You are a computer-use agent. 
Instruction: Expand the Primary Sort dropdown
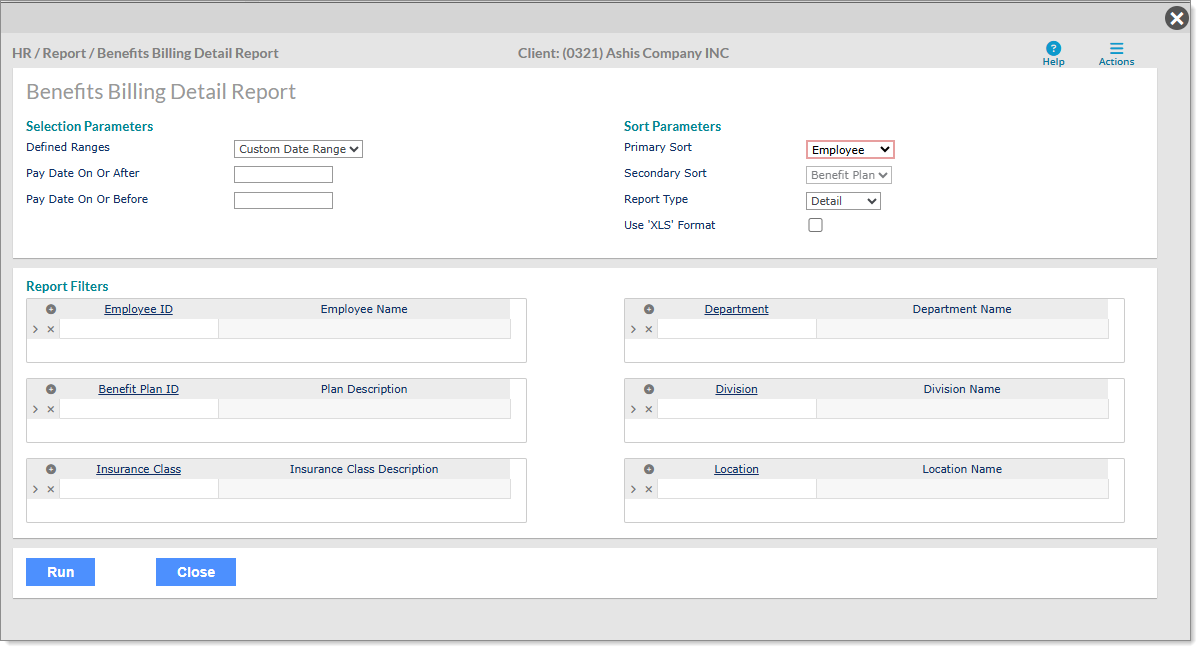pos(850,149)
